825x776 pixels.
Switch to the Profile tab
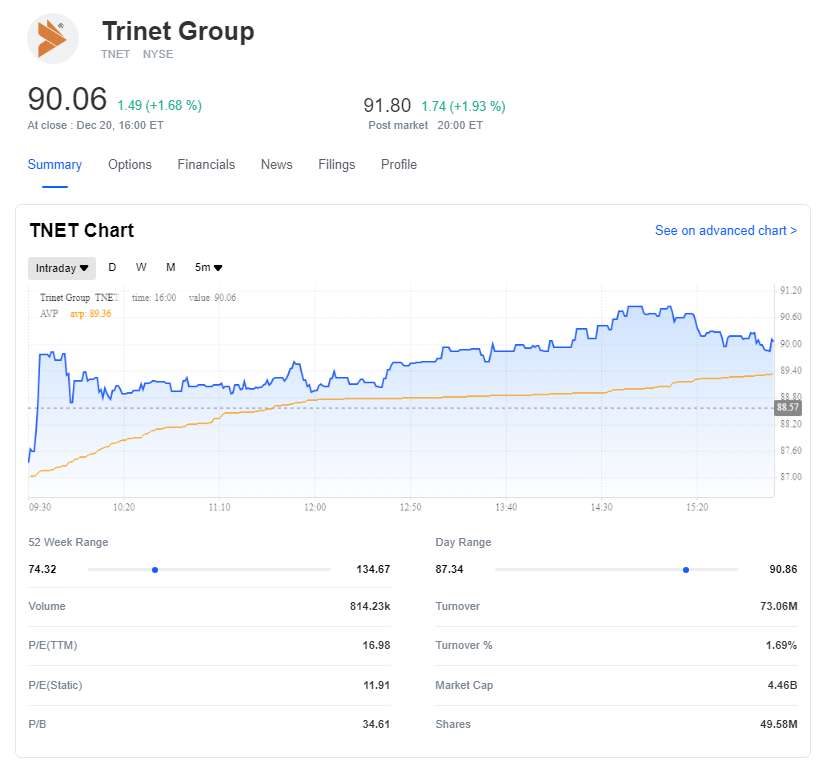tap(399, 165)
